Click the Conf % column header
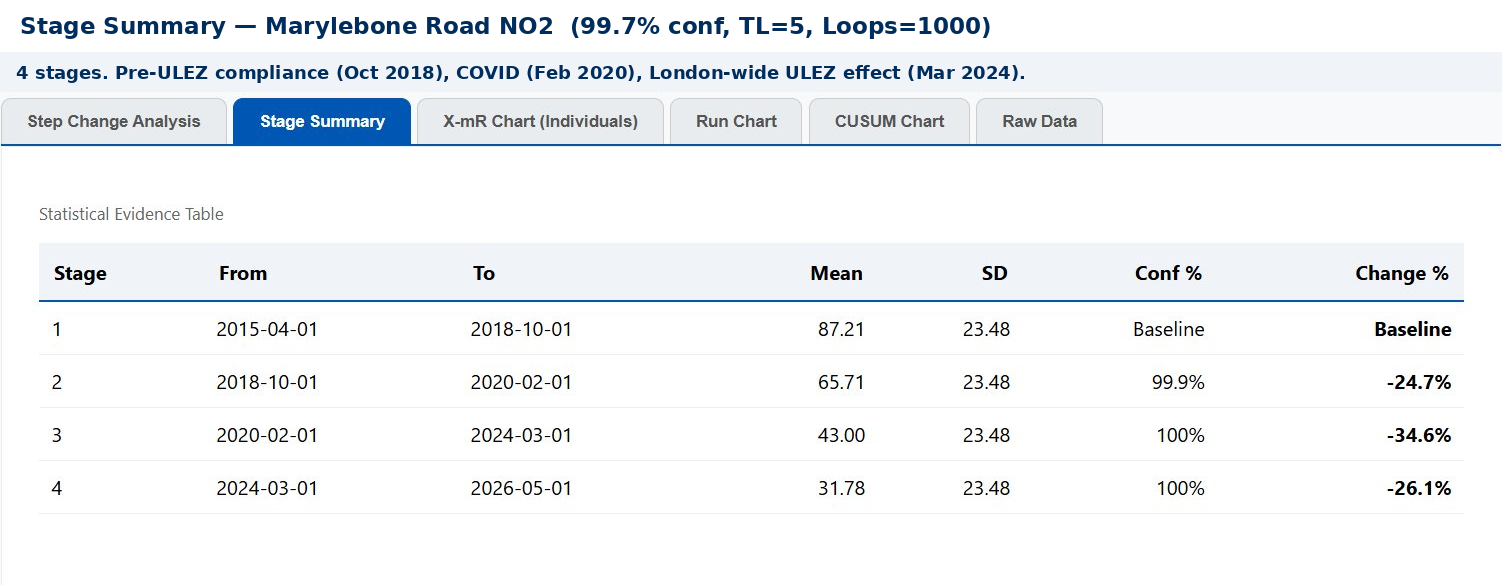Viewport: 1502px width, 585px height. click(1168, 273)
